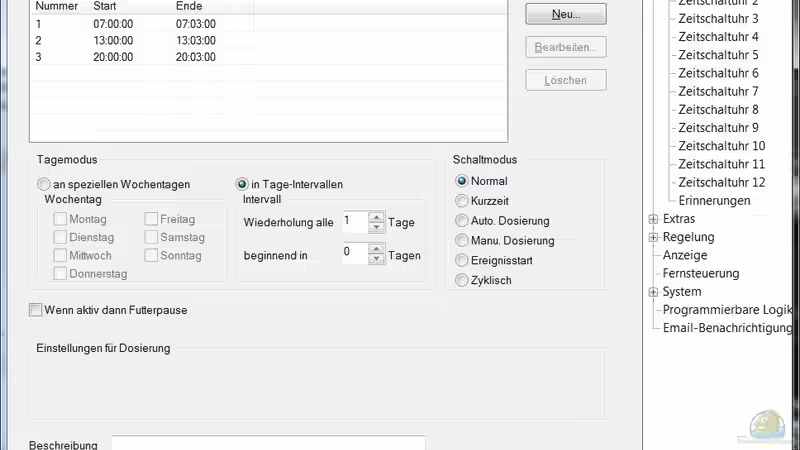Click the Beschreibung text field
Image resolution: width=800 pixels, height=450 pixels.
267,443
